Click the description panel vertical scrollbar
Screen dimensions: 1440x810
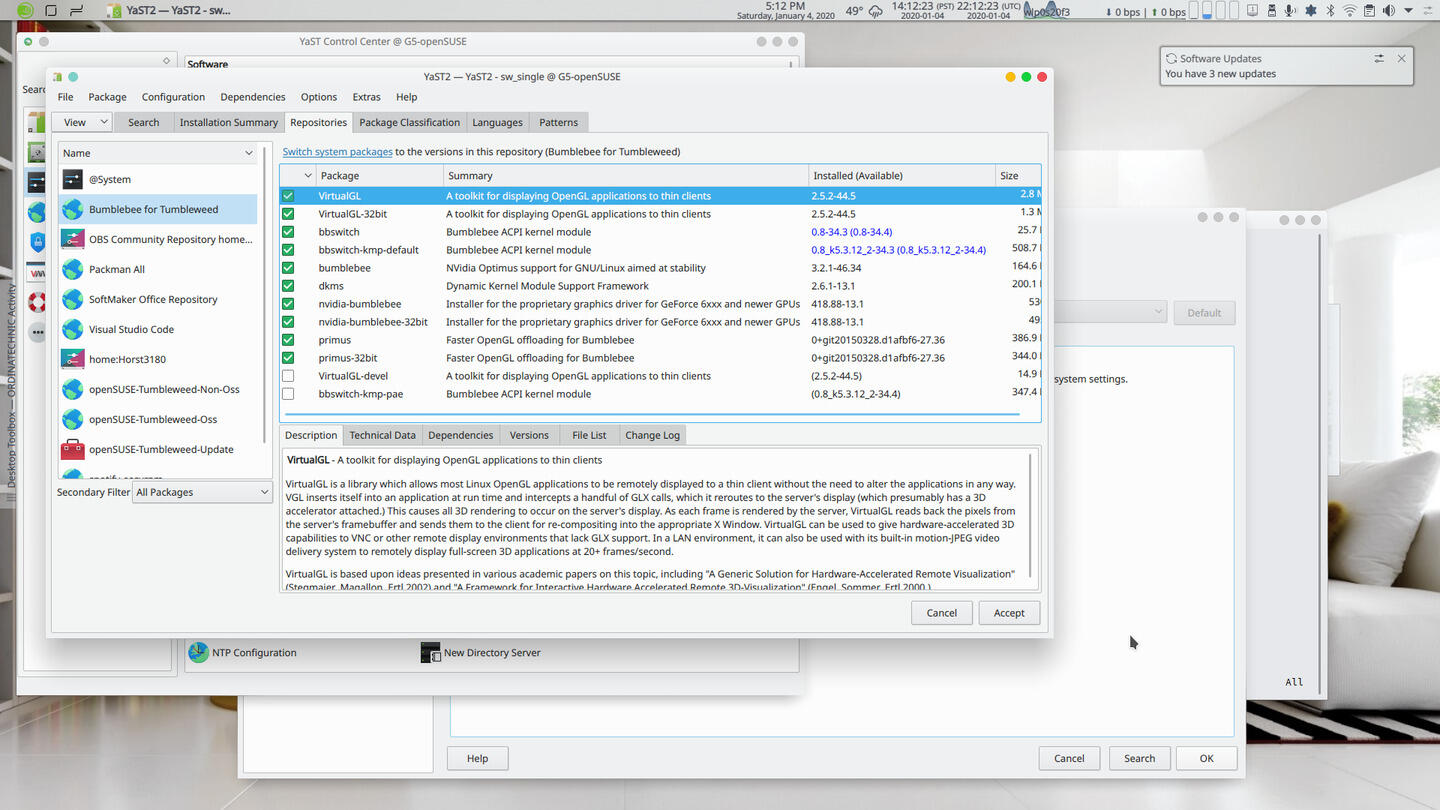tap(1031, 517)
